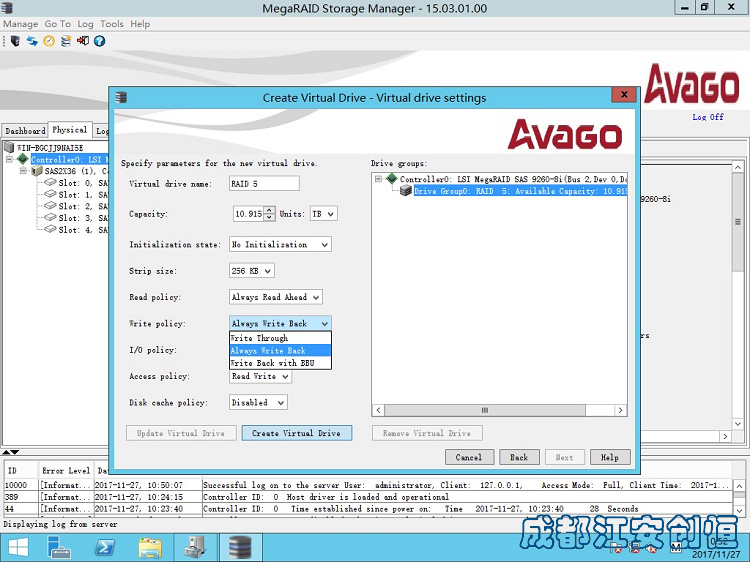Click the ID 389 log entry

pyautogui.click(x=367, y=497)
